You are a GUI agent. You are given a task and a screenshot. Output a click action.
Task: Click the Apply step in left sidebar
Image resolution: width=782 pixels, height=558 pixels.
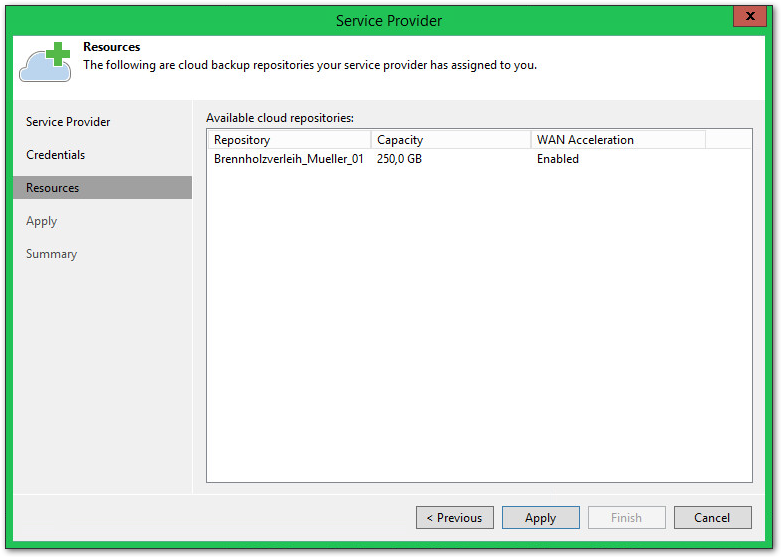[42, 221]
